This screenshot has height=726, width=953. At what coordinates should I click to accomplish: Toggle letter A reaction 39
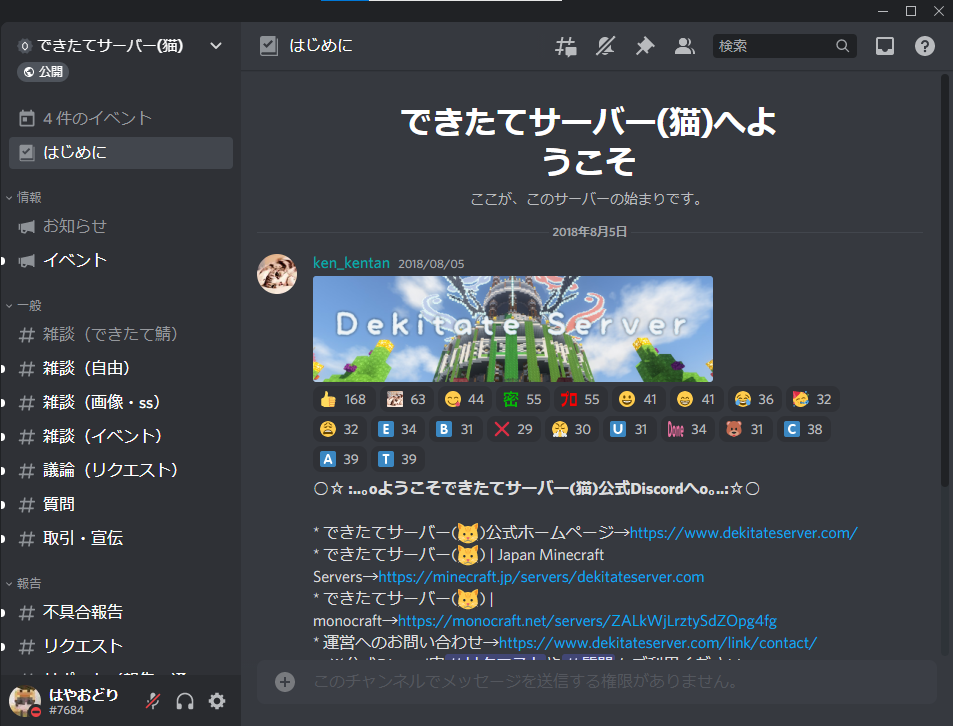340,459
